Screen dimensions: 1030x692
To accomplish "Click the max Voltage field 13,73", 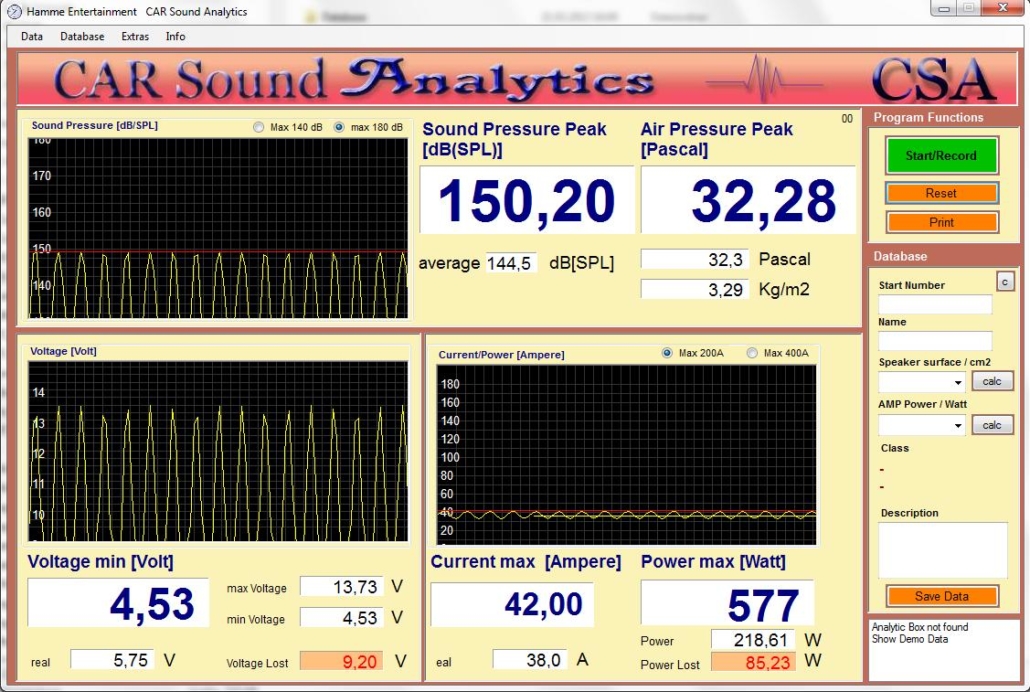I will coord(341,586).
